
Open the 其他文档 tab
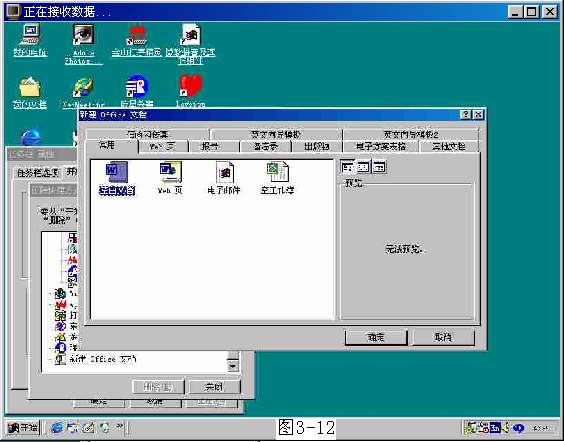pyautogui.click(x=449, y=146)
